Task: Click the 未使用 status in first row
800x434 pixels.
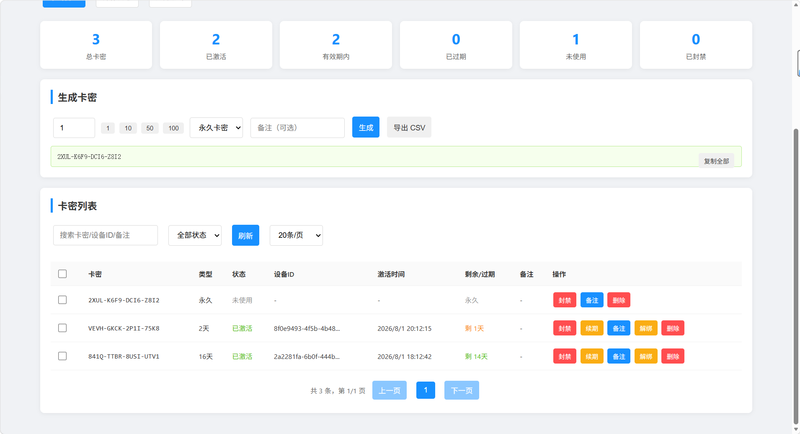Action: (242, 300)
